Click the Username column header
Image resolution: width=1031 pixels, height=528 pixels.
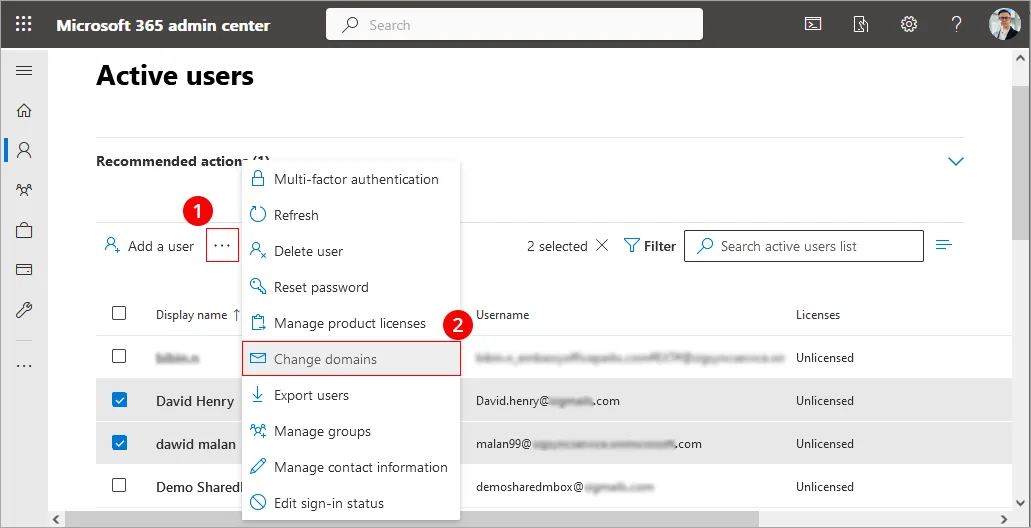pos(502,315)
